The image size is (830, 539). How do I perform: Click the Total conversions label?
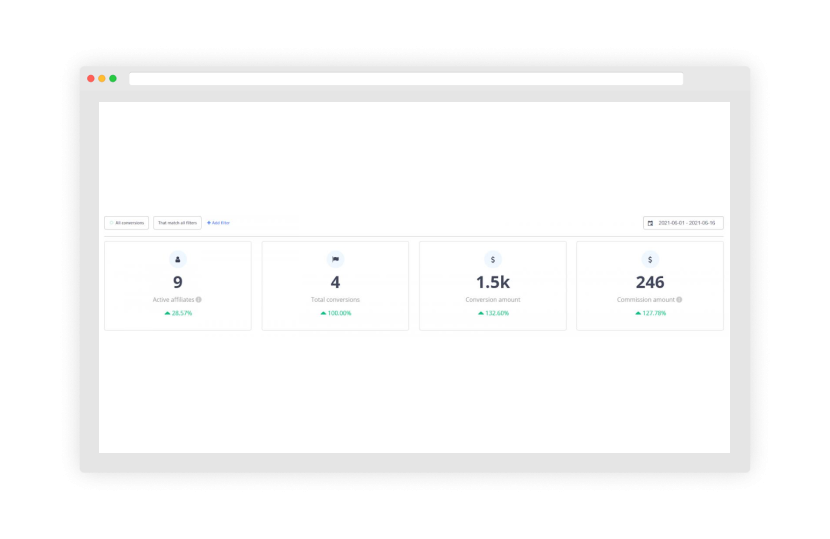[335, 299]
